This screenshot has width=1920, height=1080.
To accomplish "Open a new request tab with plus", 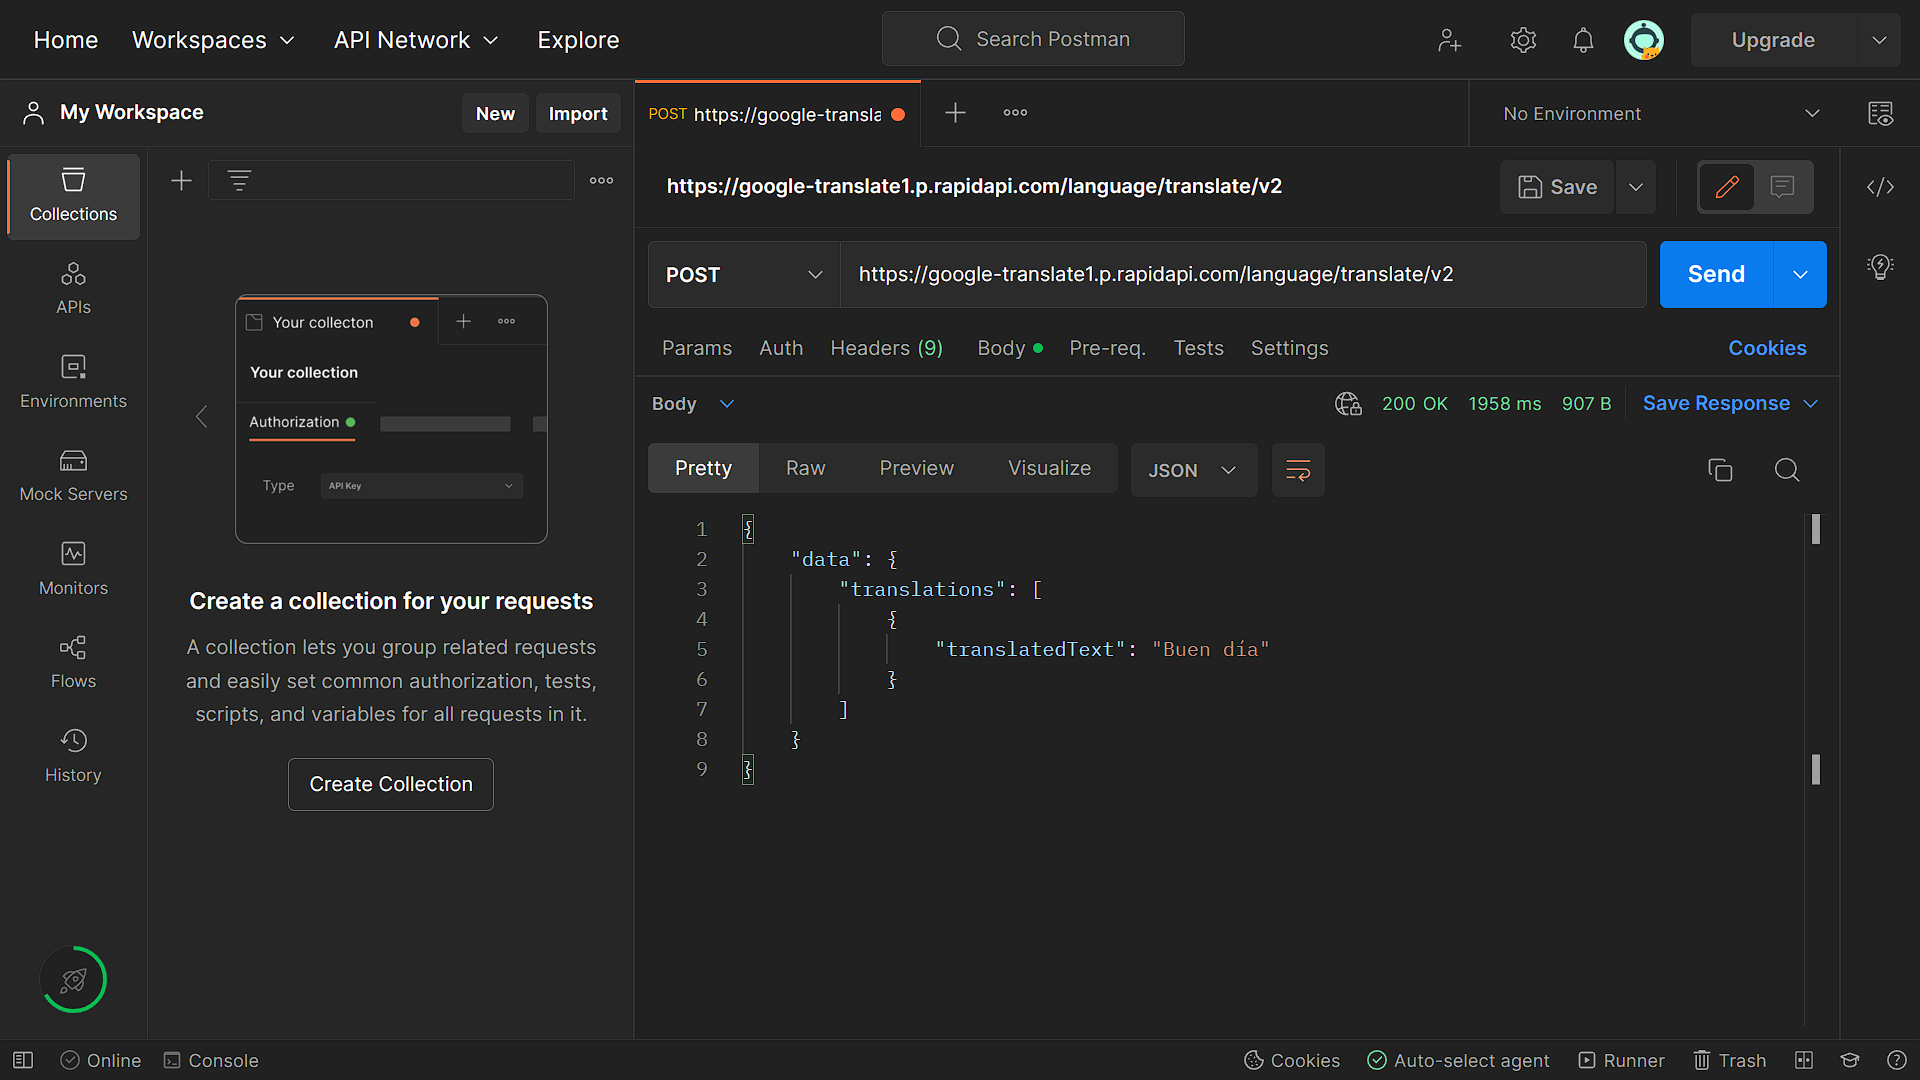I will pyautogui.click(x=955, y=113).
